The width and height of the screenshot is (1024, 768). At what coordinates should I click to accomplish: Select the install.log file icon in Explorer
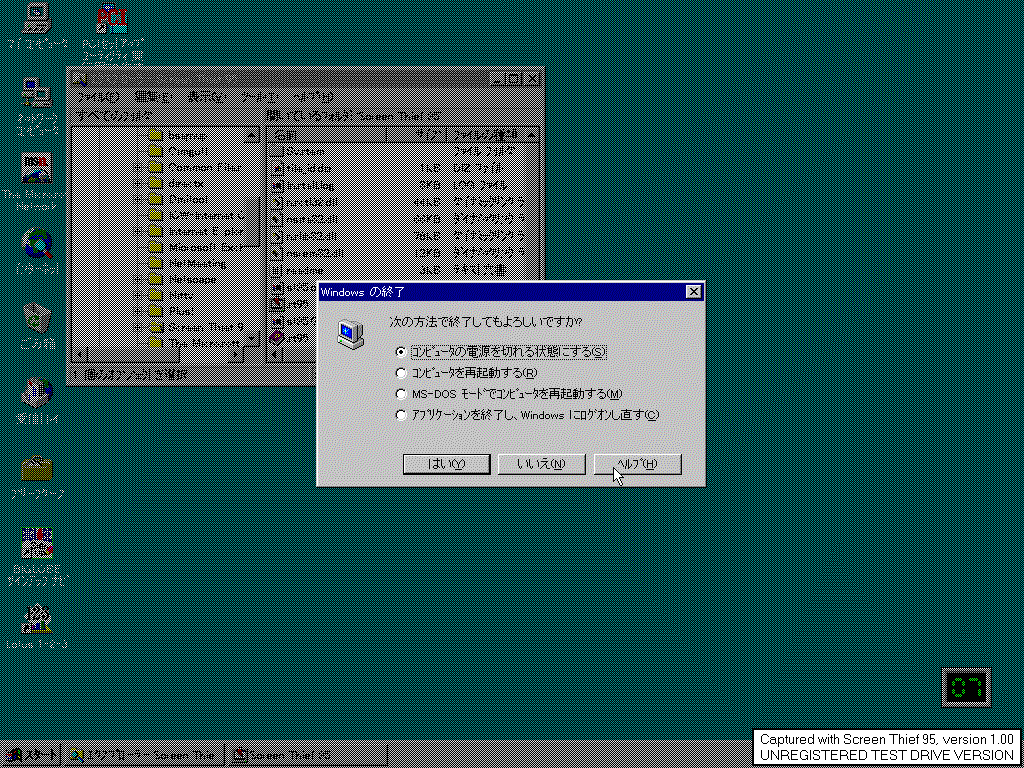point(276,185)
